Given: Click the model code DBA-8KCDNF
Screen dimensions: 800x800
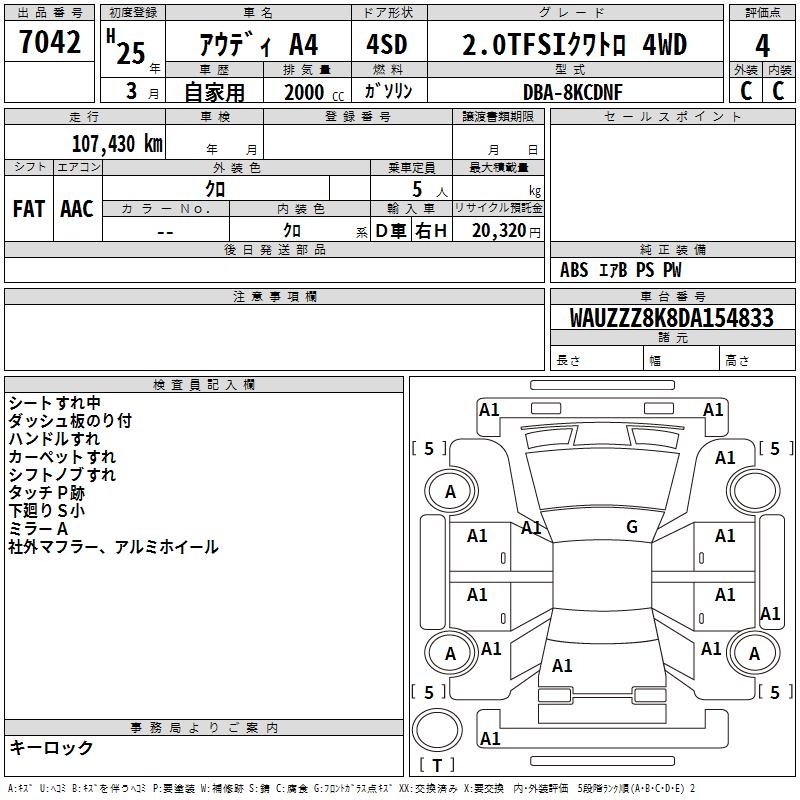Looking at the screenshot, I should (x=571, y=90).
